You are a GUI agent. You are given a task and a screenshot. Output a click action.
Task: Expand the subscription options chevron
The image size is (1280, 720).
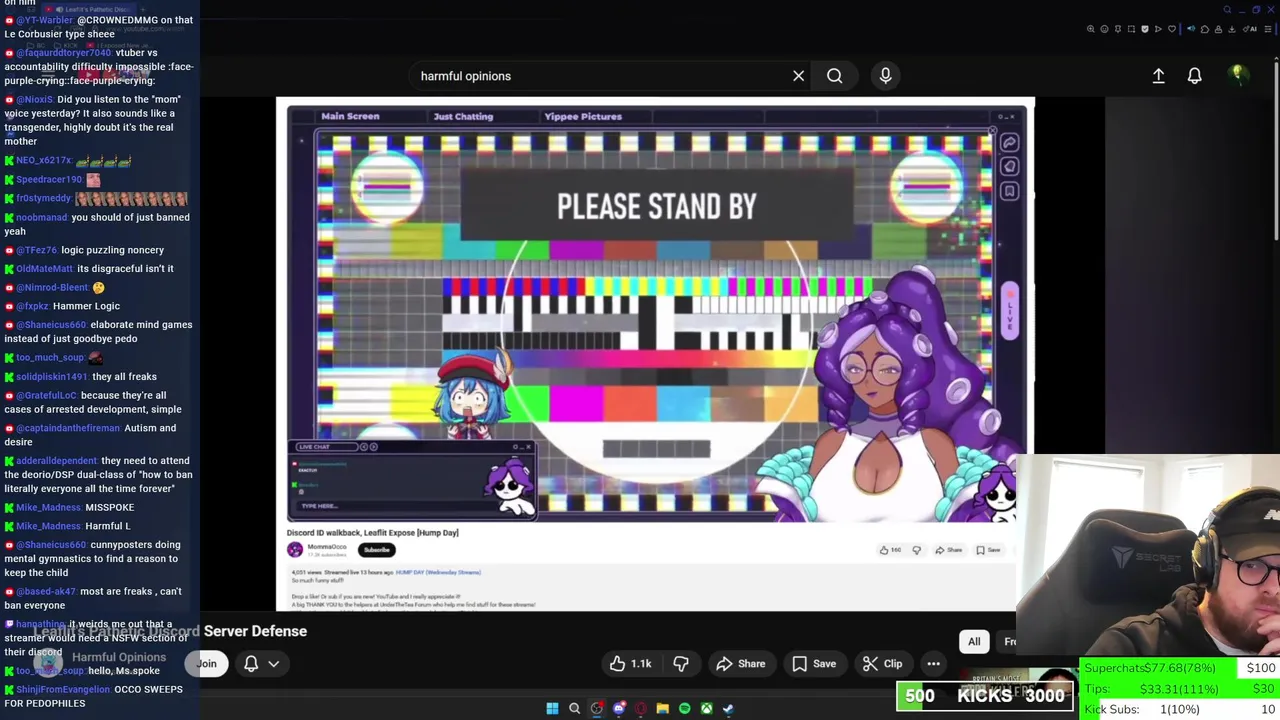273,664
